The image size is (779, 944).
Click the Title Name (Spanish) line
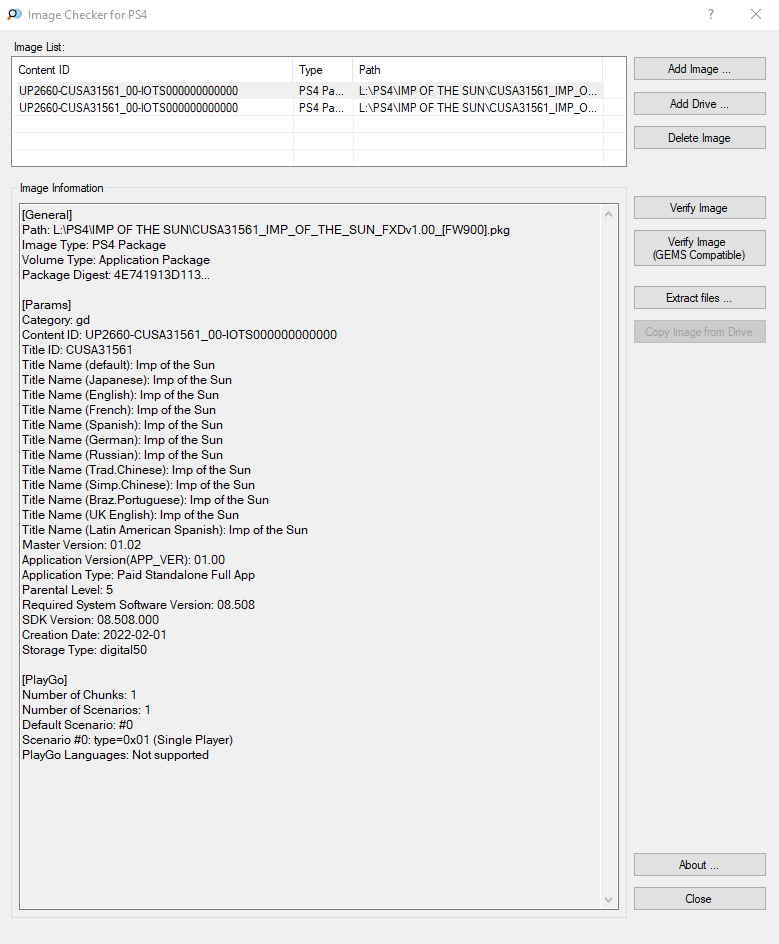(x=122, y=425)
